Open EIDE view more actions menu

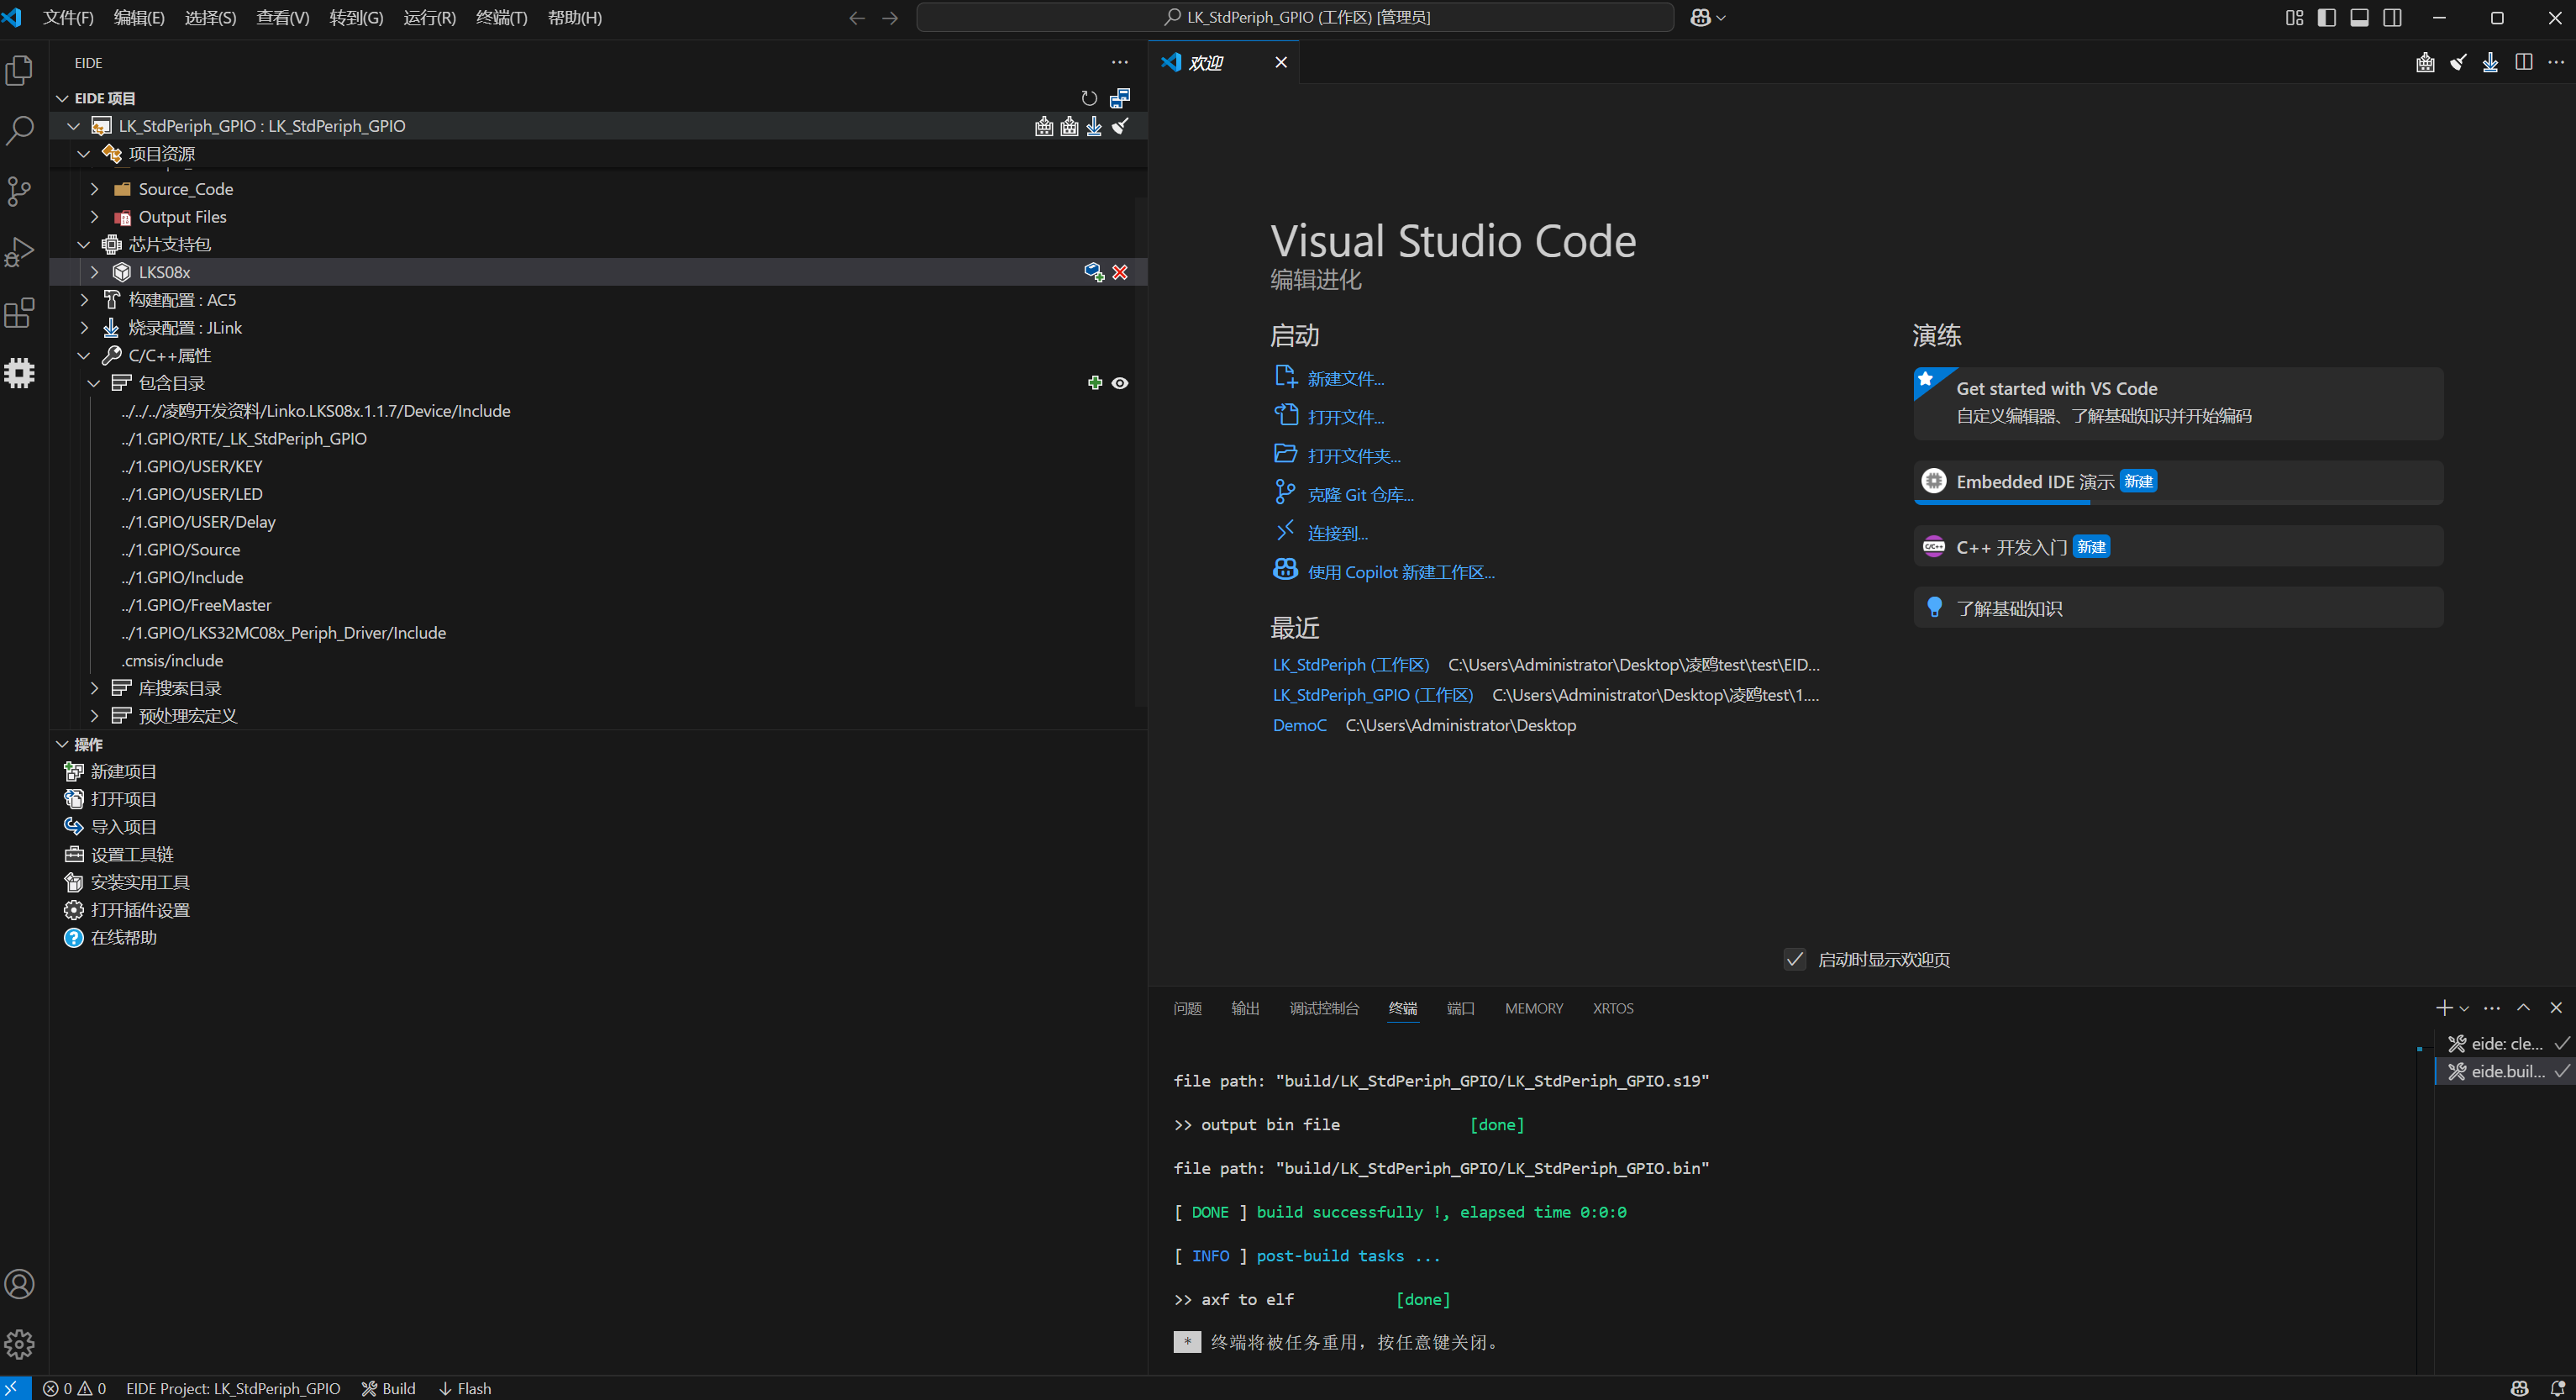[x=1120, y=62]
